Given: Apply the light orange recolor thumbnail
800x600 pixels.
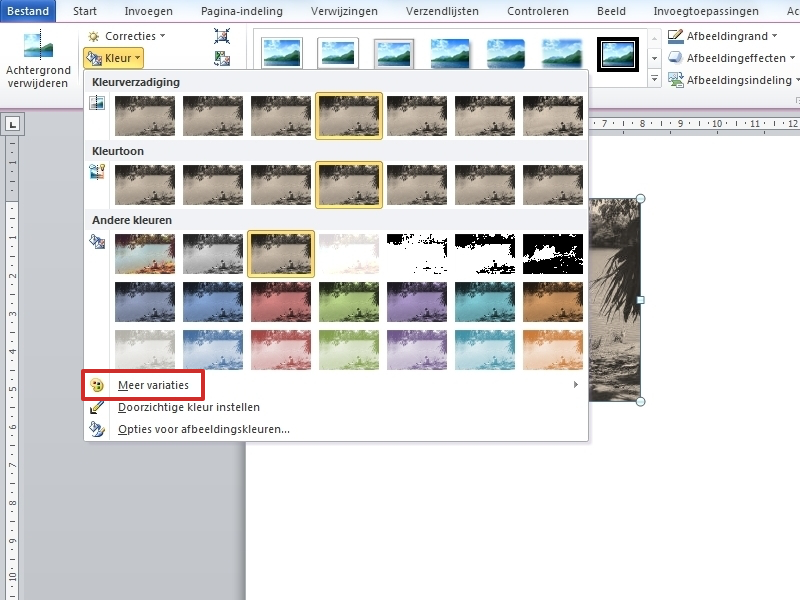Looking at the screenshot, I should [553, 349].
